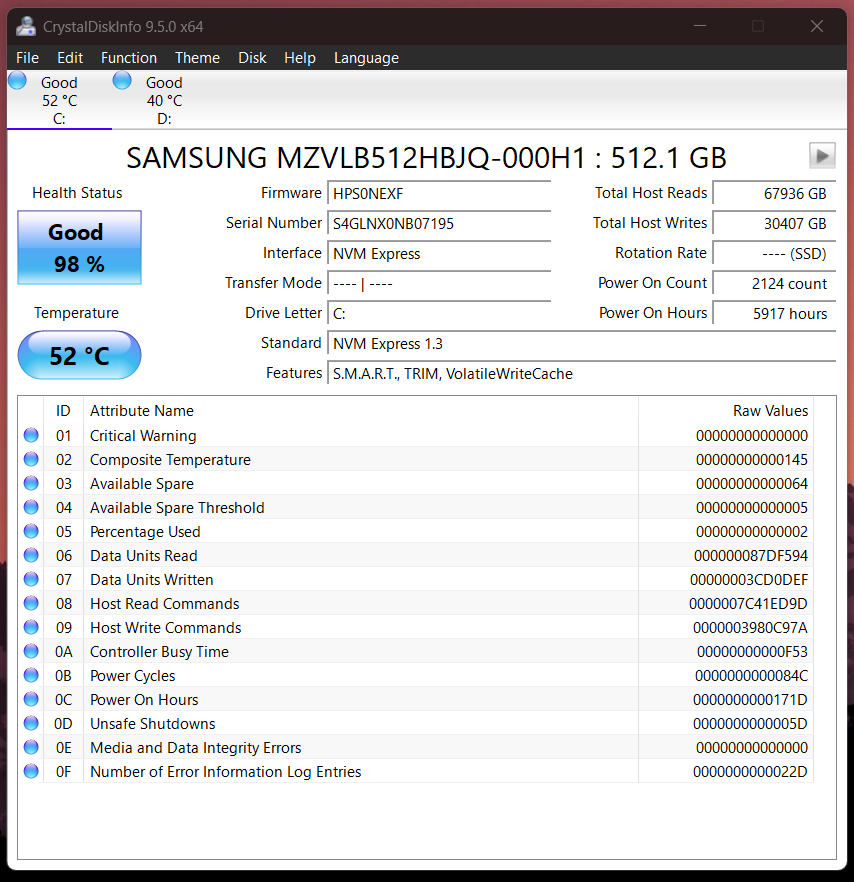Select the Percentage Used attribute name
854x882 pixels.
click(145, 532)
